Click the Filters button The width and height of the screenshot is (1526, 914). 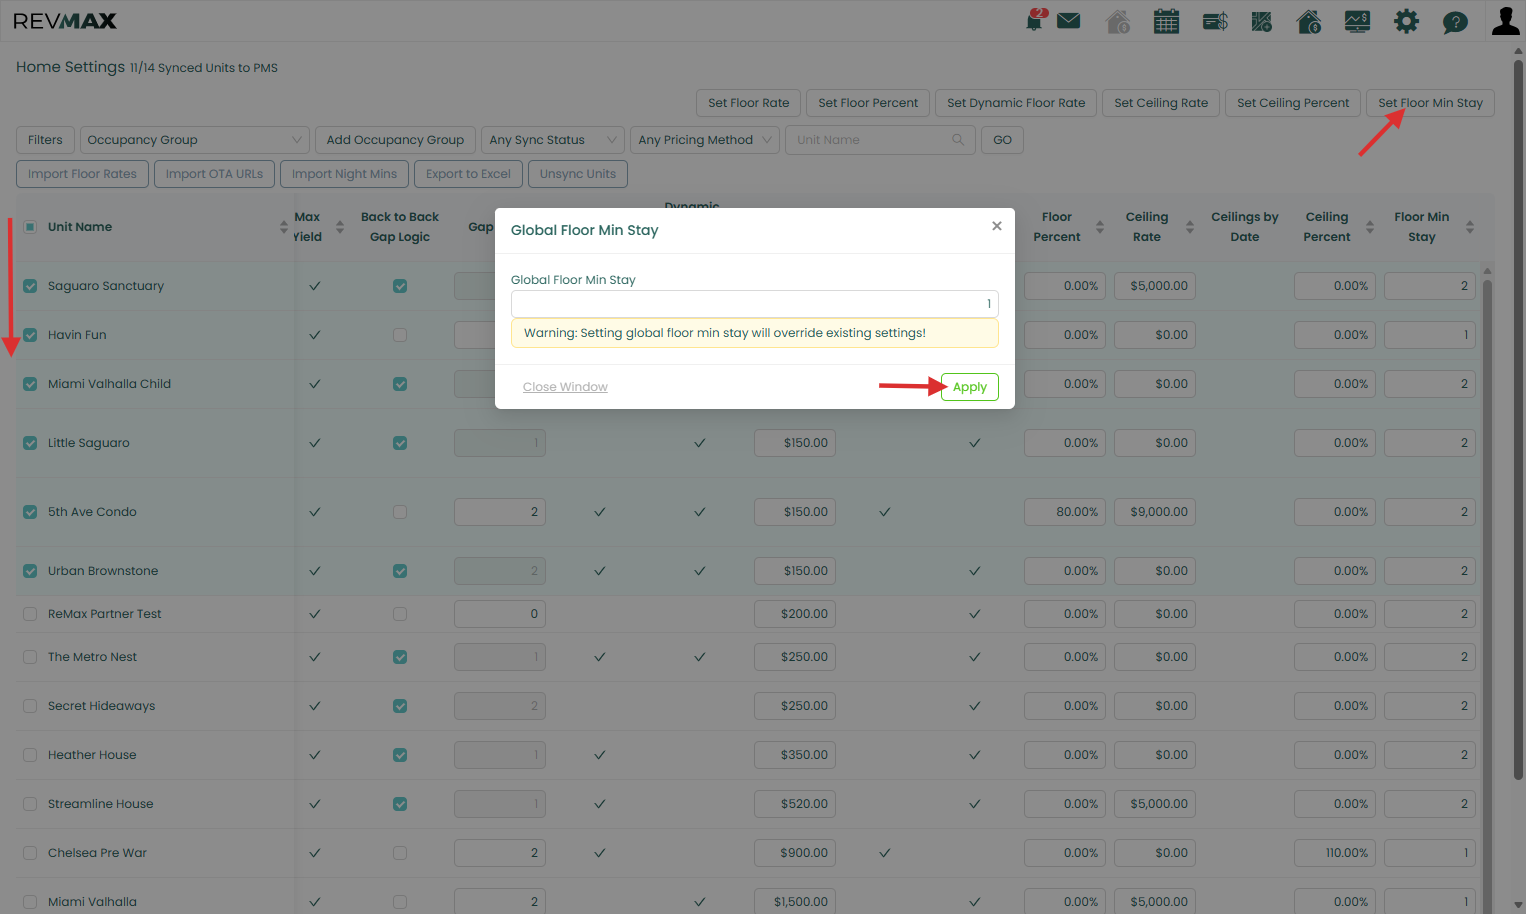[x=45, y=140]
